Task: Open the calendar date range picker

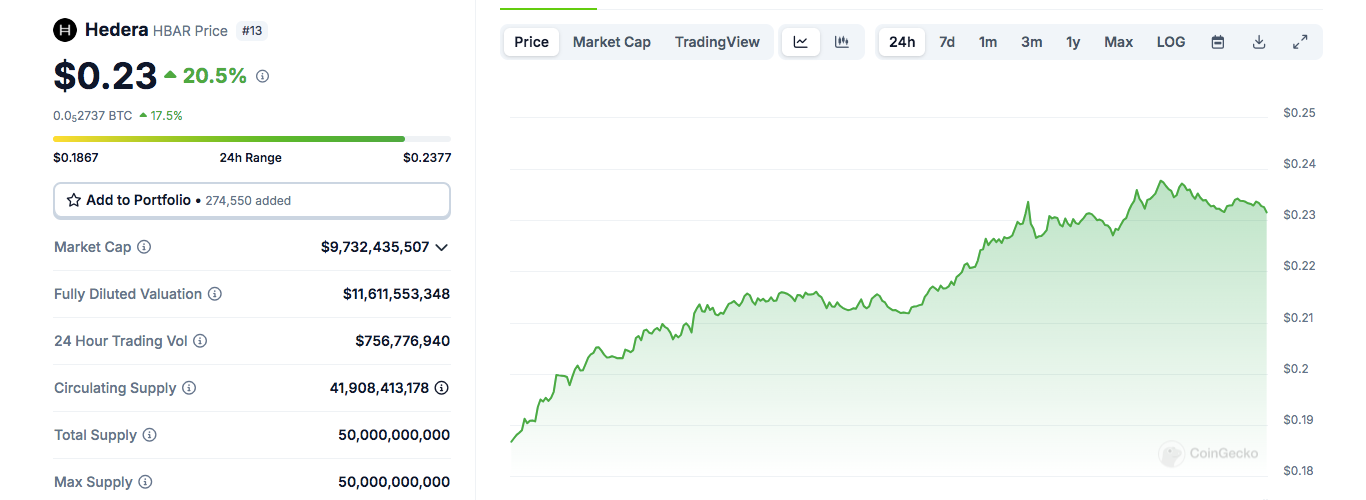Action: point(1218,42)
